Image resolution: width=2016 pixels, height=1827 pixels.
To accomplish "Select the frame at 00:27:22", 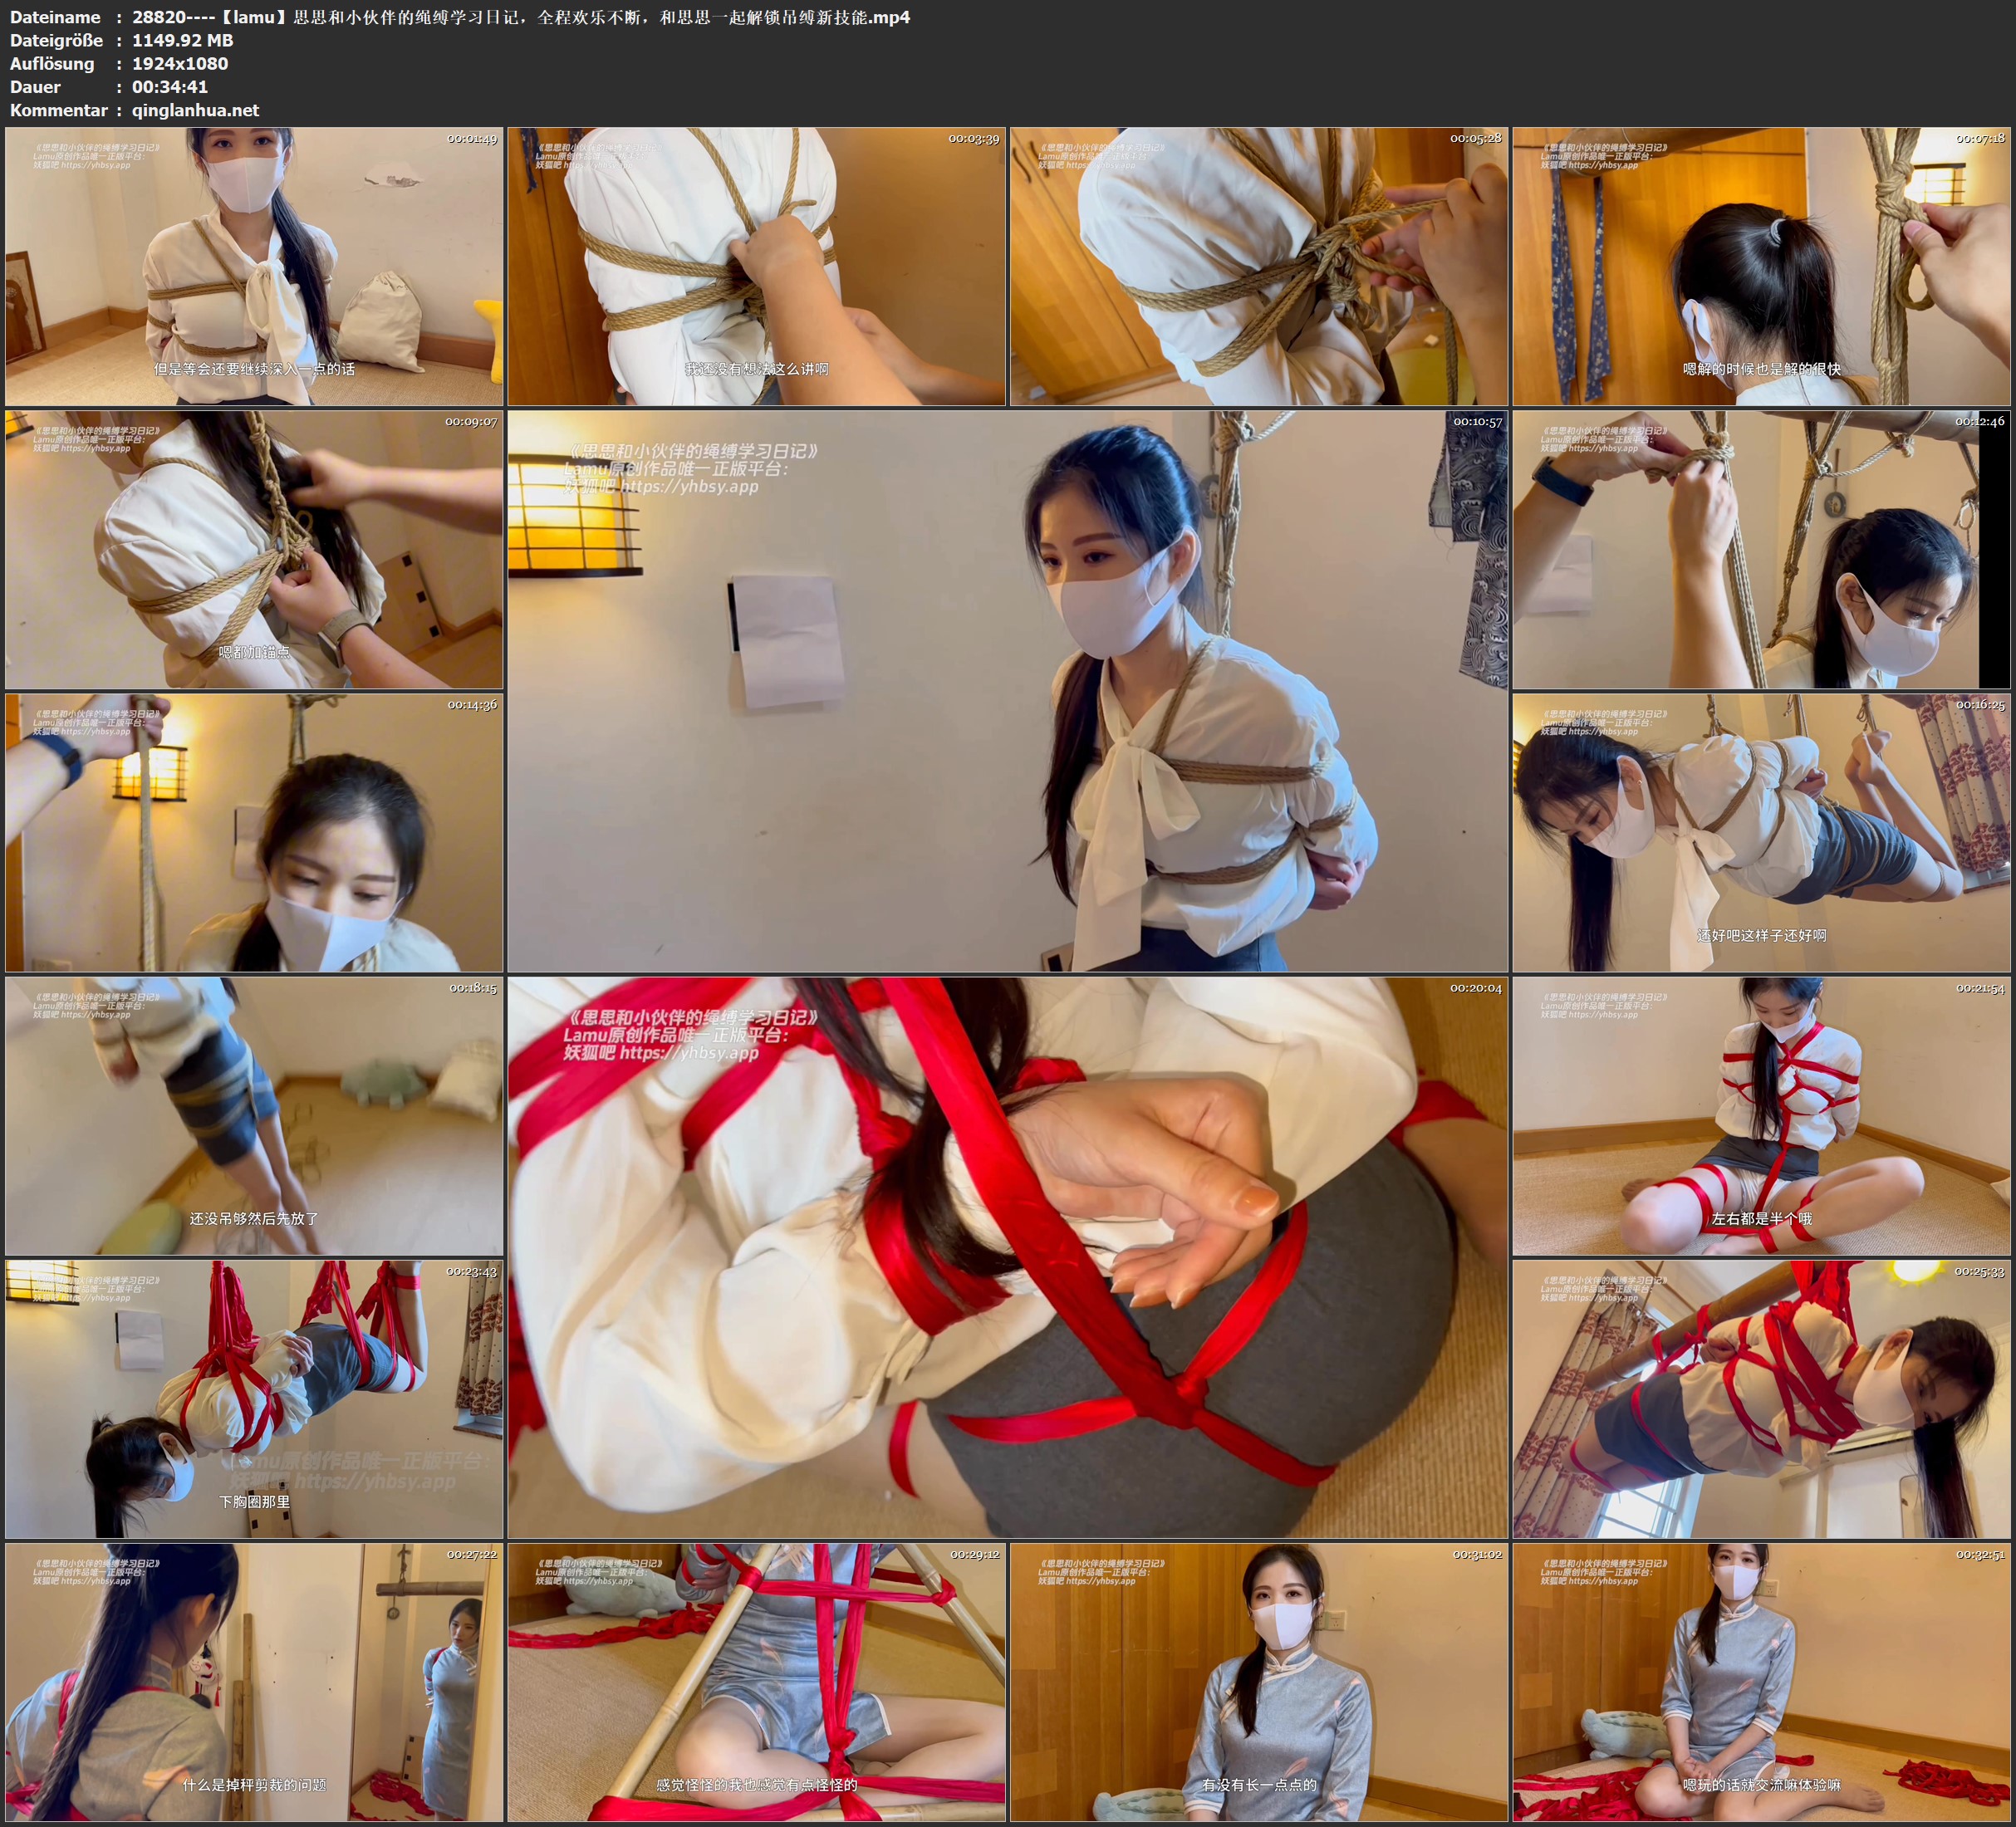I will click(x=254, y=1681).
